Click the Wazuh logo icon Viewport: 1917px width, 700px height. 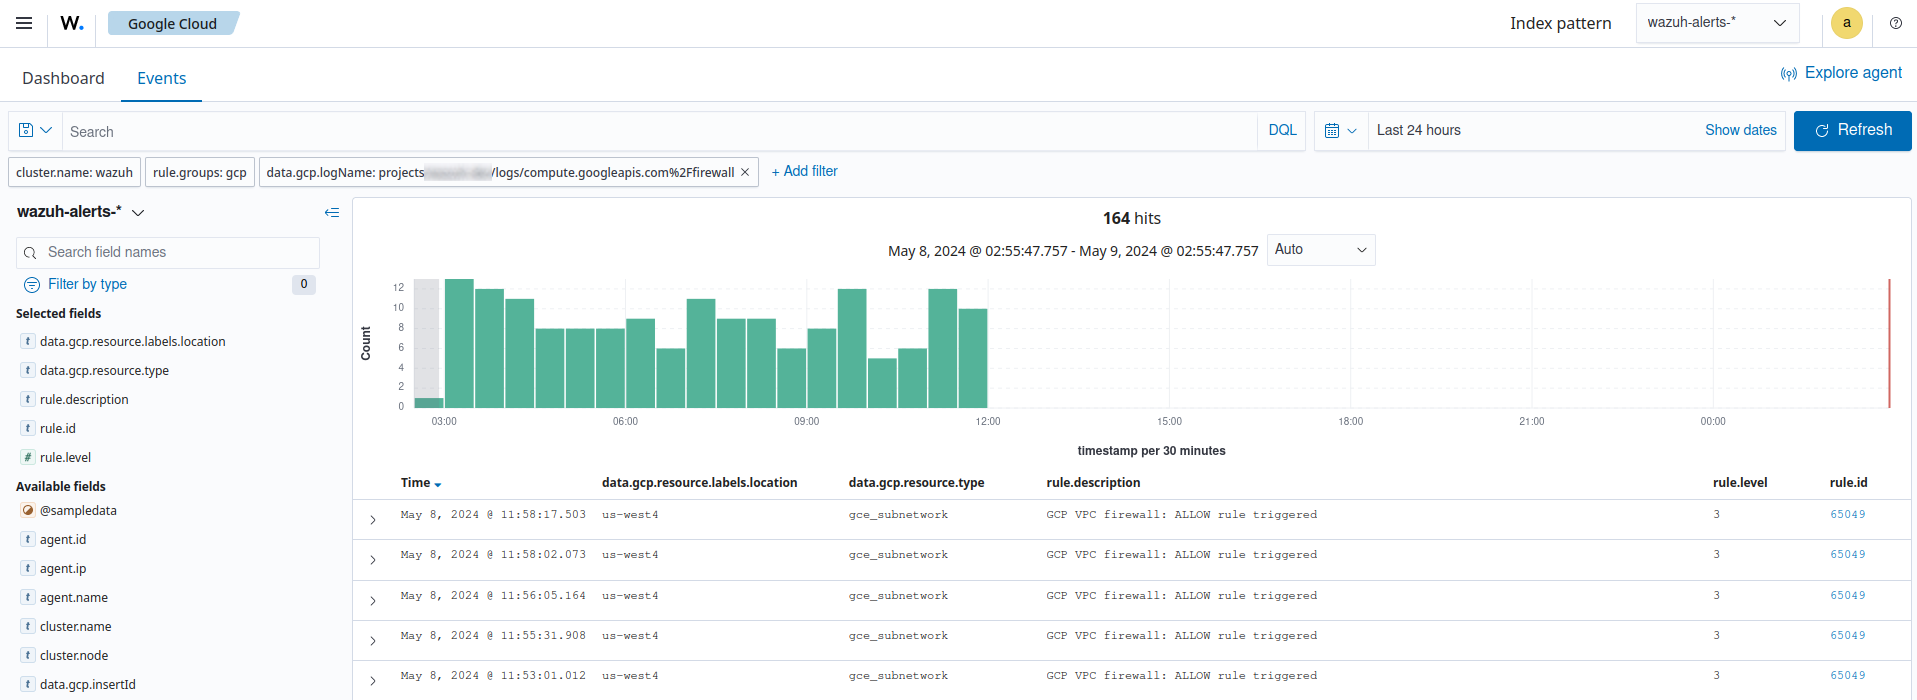click(x=72, y=23)
